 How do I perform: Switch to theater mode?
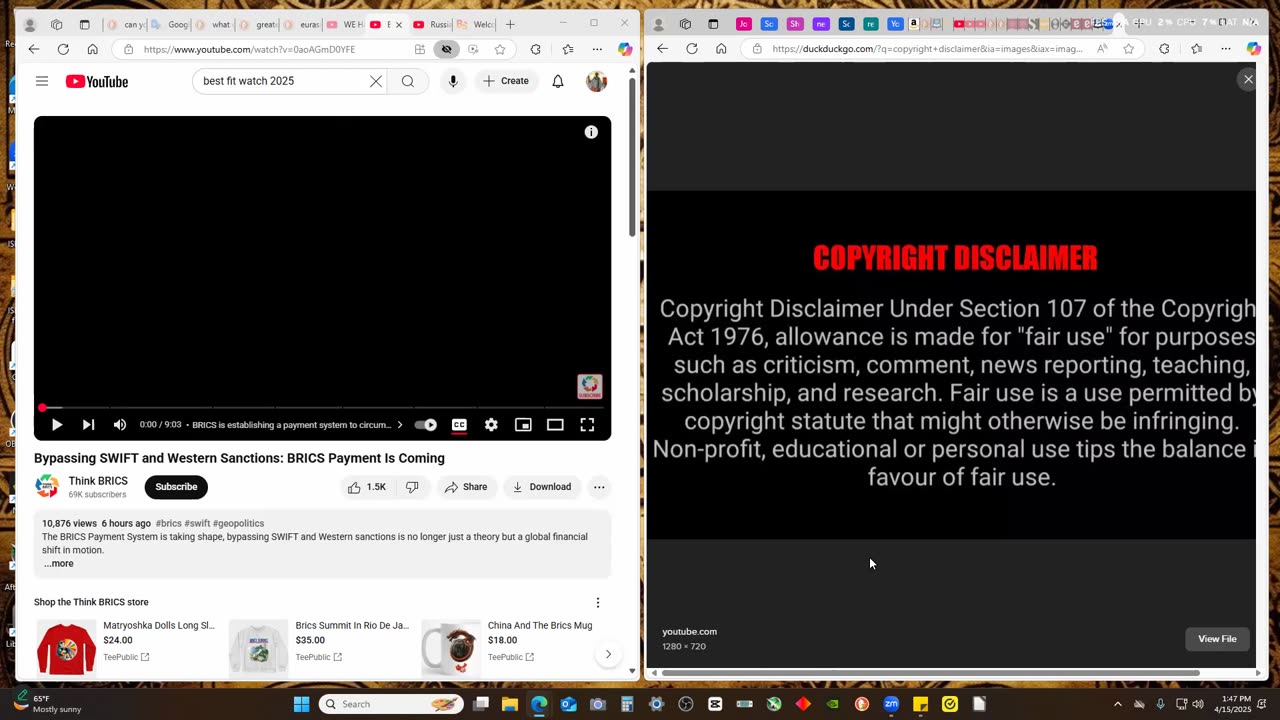[555, 425]
